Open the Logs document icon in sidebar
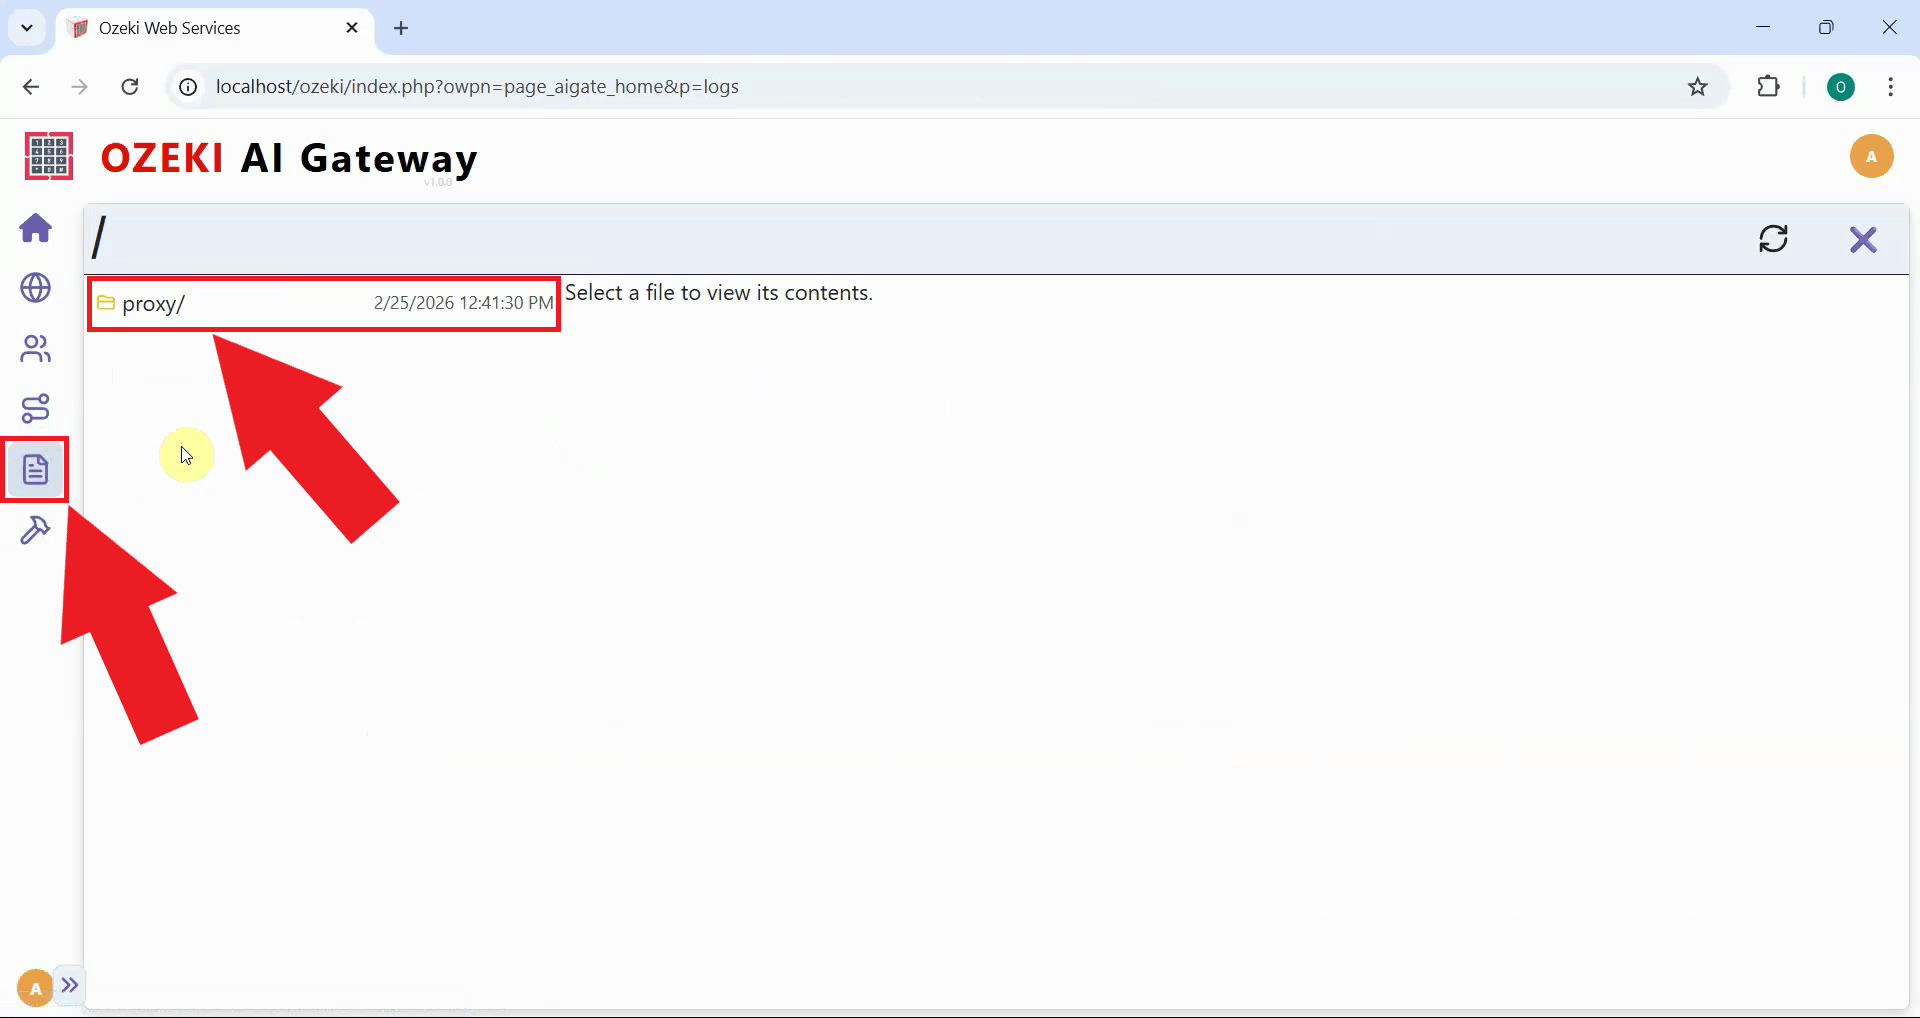 point(36,469)
